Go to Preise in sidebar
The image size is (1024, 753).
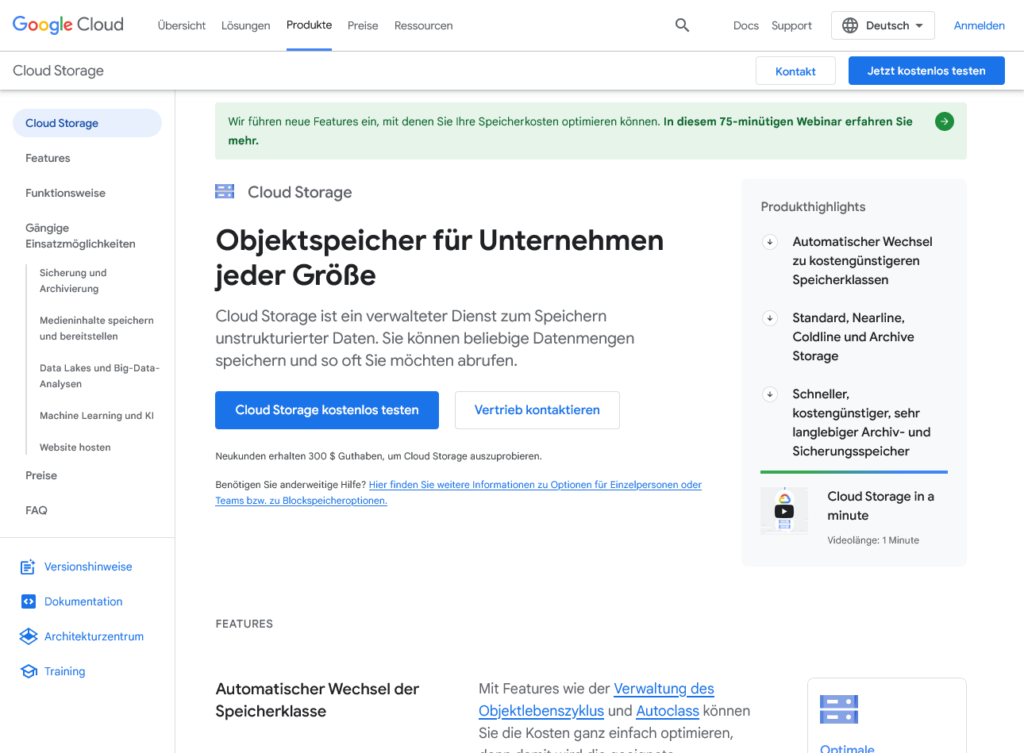(x=41, y=475)
